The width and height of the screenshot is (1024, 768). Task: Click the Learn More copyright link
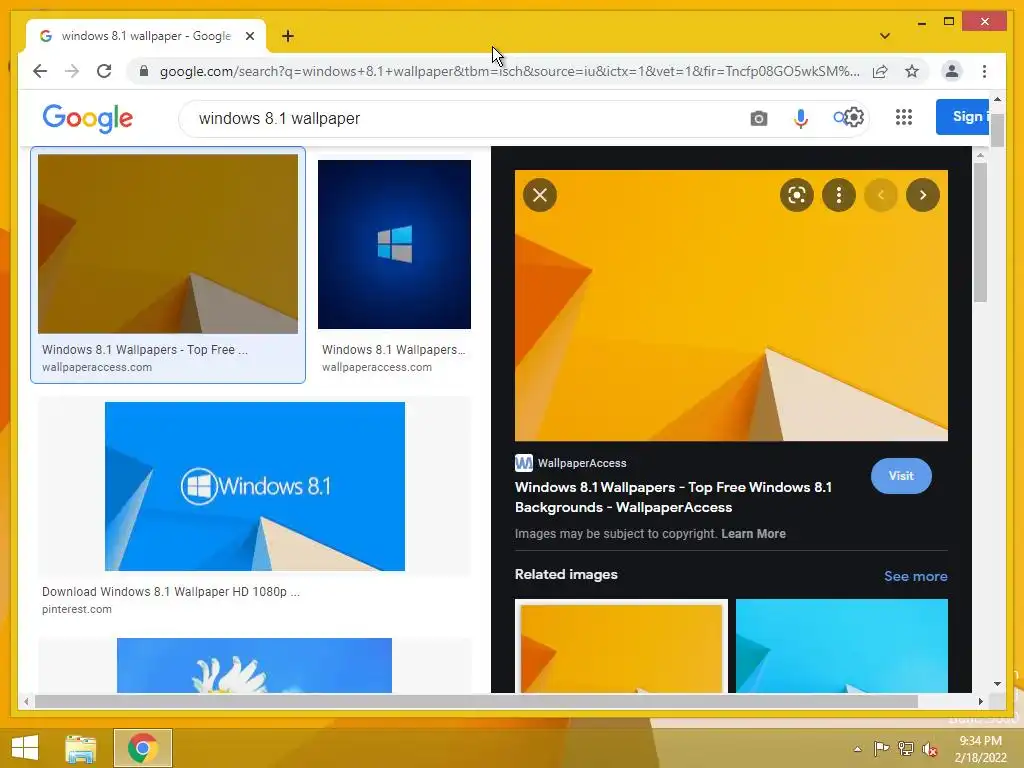[x=753, y=534]
